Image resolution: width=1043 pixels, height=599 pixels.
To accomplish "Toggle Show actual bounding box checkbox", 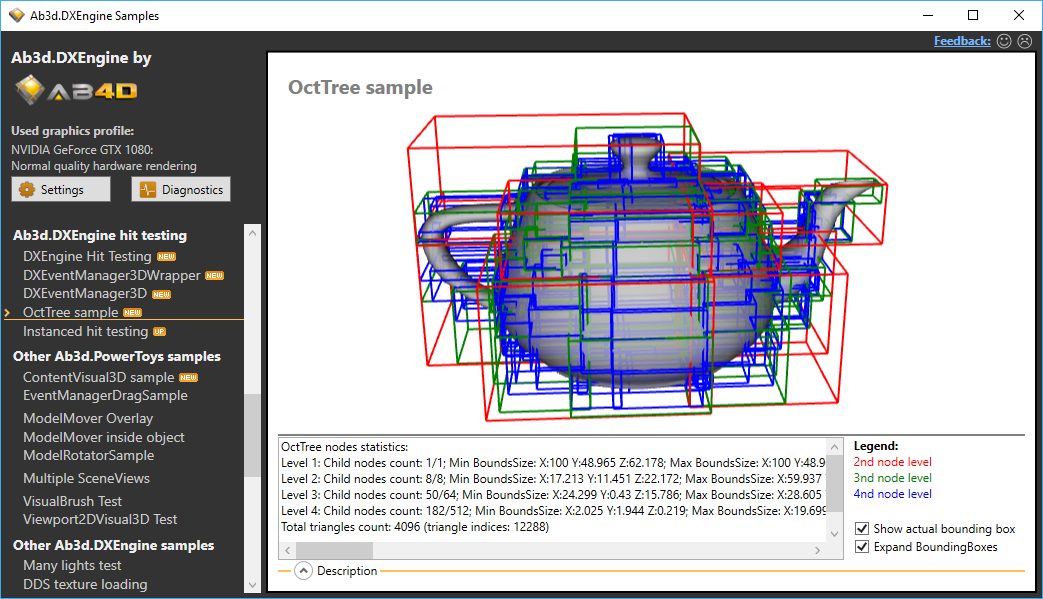I will click(x=862, y=529).
